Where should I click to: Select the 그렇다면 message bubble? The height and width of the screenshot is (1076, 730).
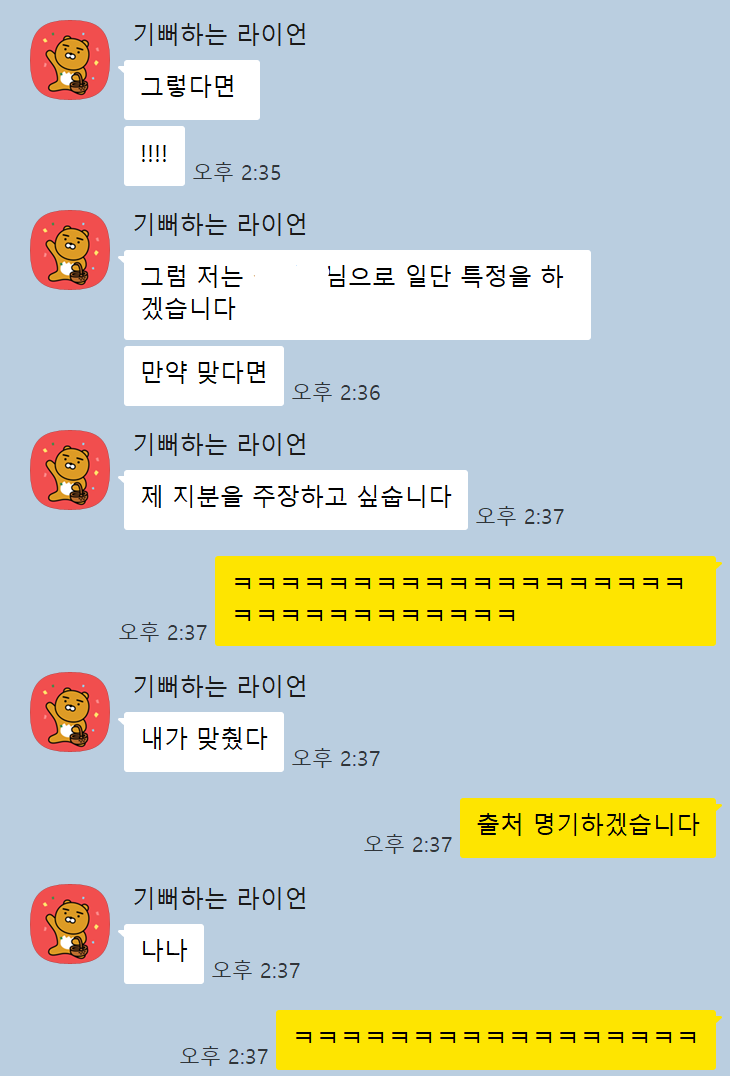[191, 90]
